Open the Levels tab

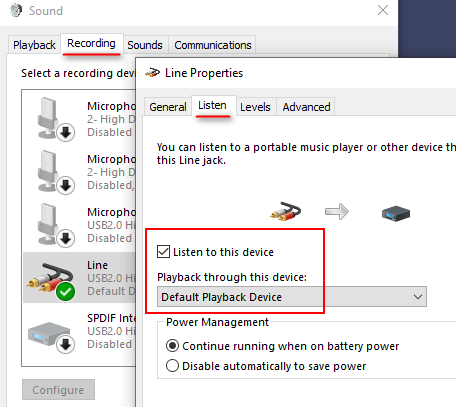click(255, 107)
